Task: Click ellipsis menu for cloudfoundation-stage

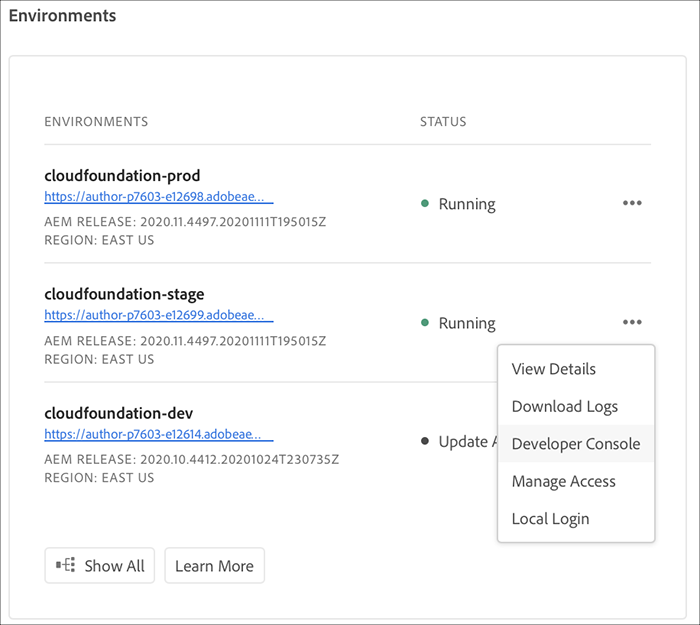Action: coord(631,322)
